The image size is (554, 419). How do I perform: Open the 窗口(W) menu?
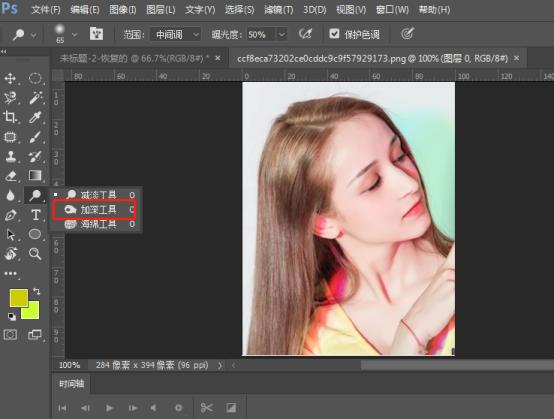392,10
